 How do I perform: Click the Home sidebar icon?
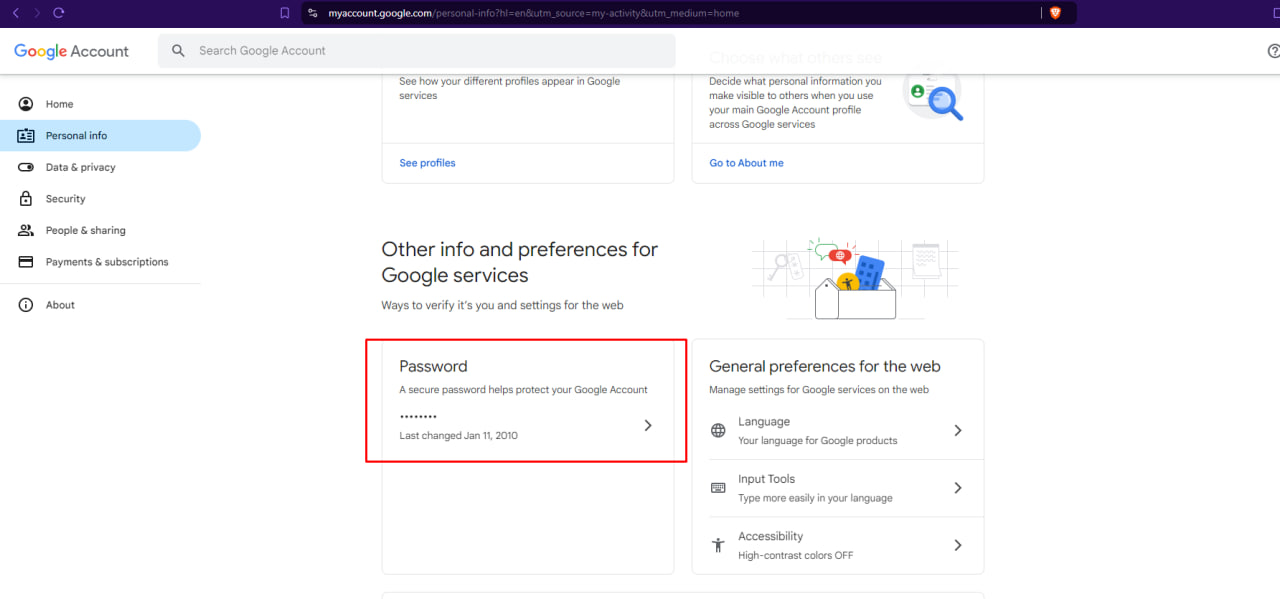(26, 104)
